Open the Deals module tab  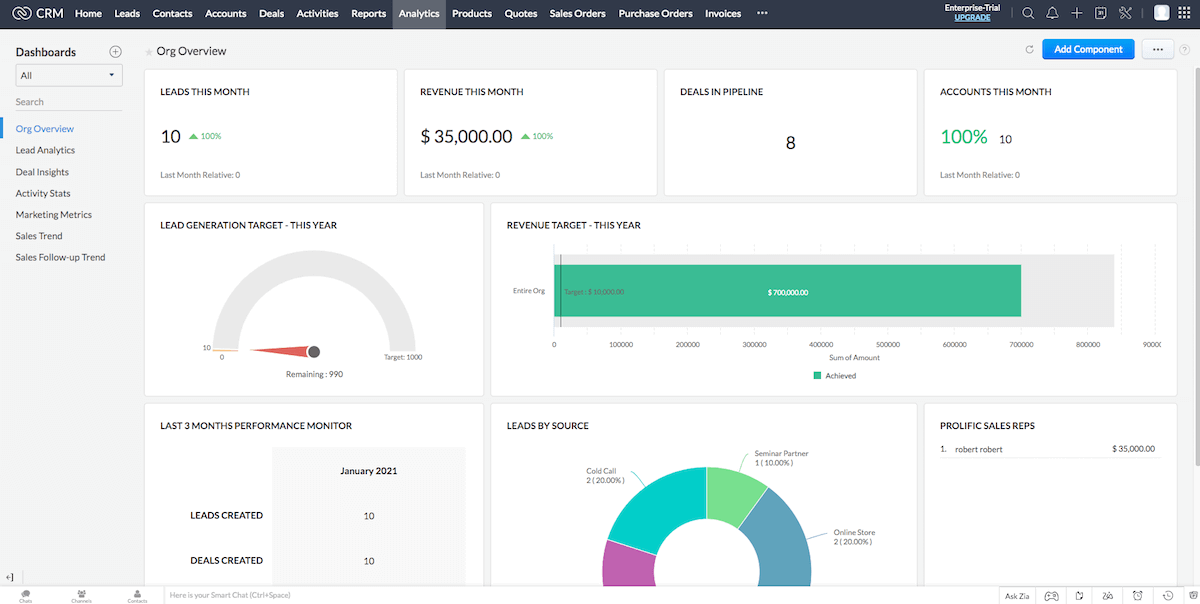(271, 13)
